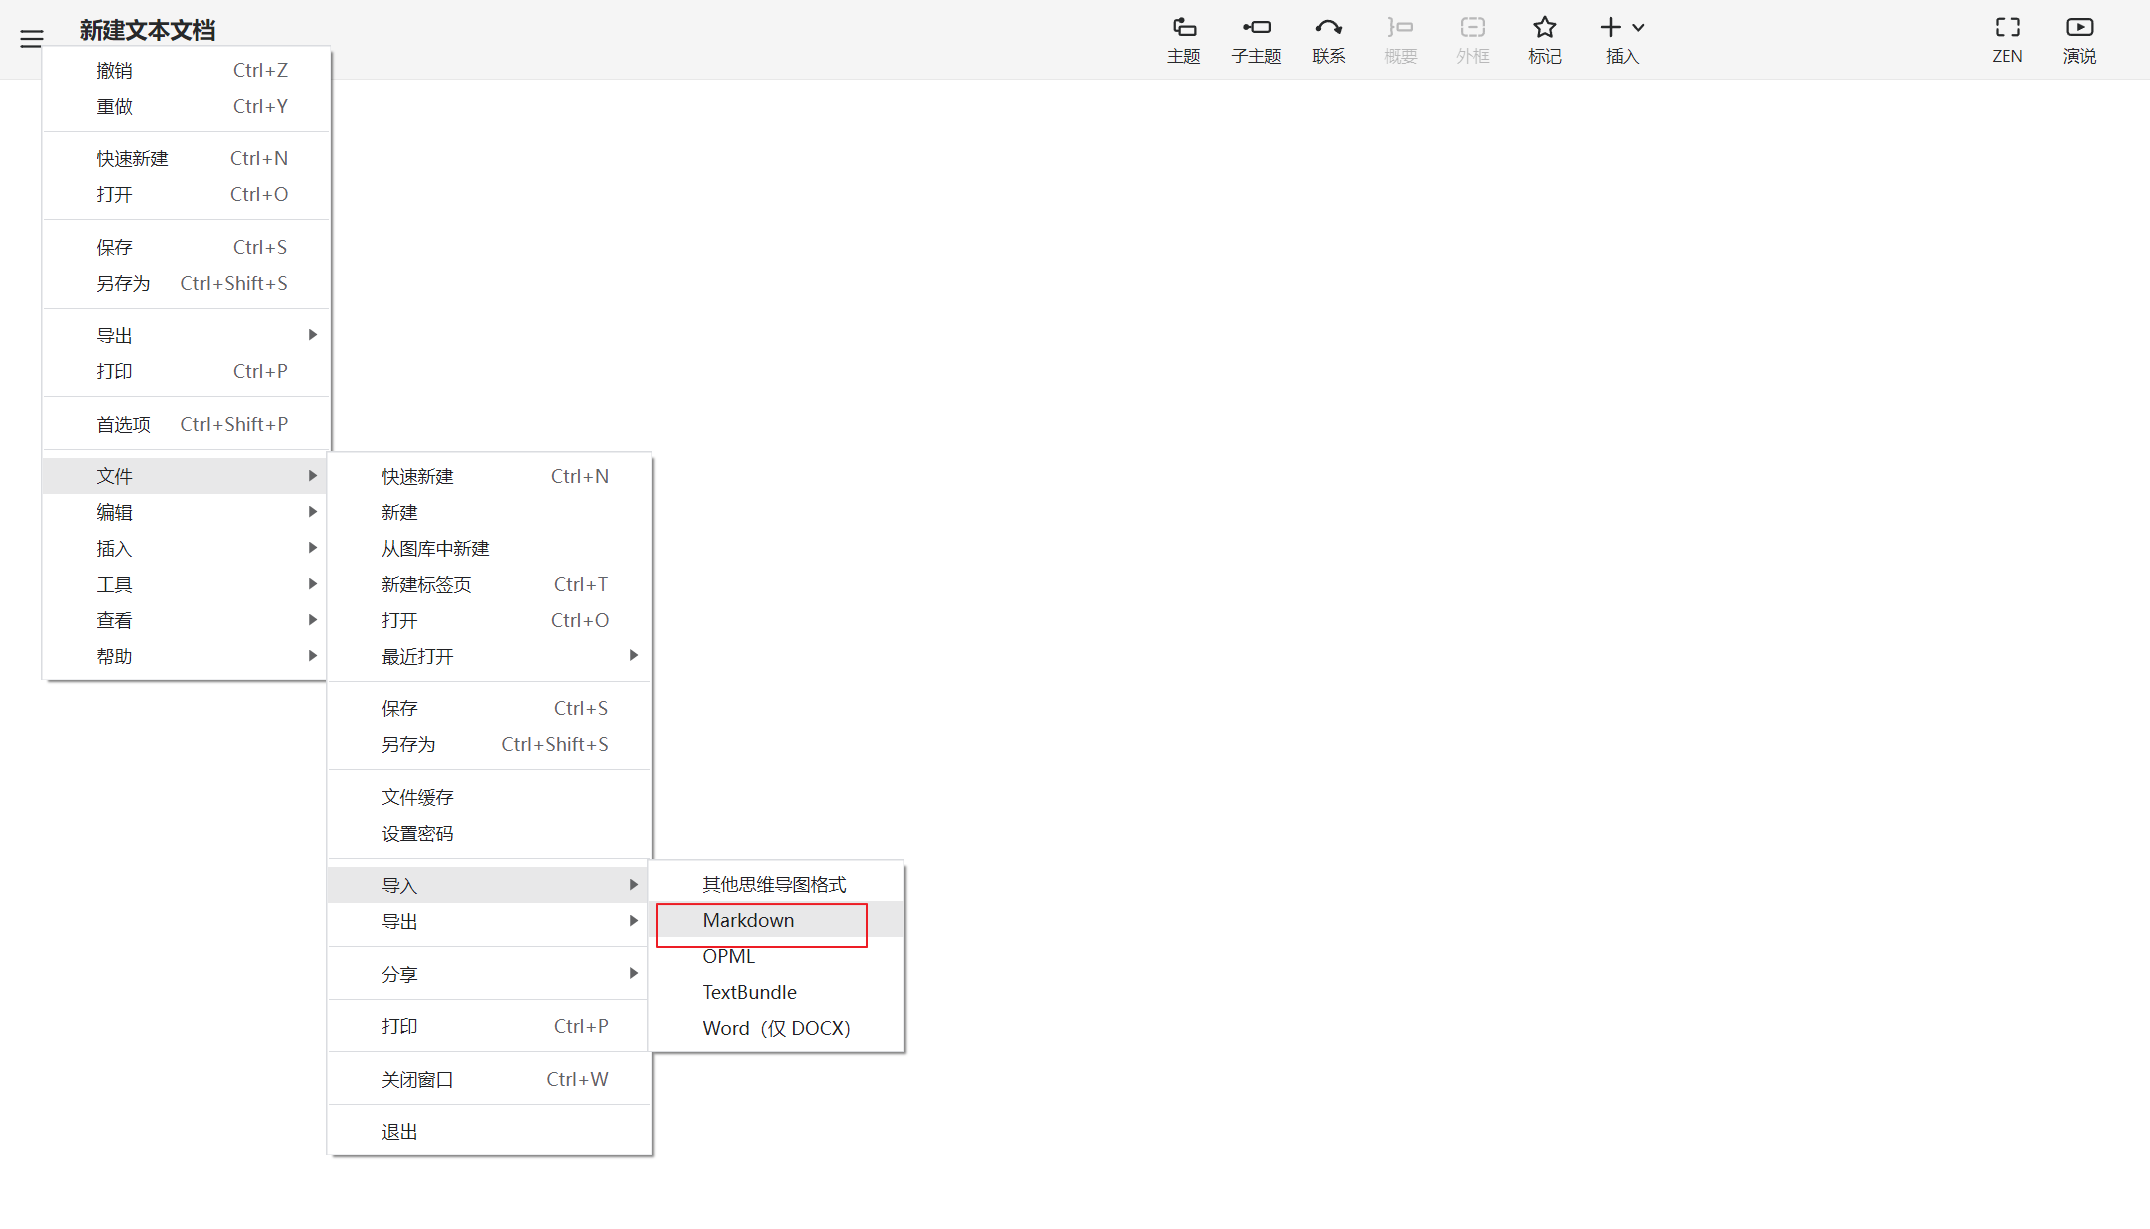Select OPML import format
The width and height of the screenshot is (2150, 1229).
coord(729,957)
